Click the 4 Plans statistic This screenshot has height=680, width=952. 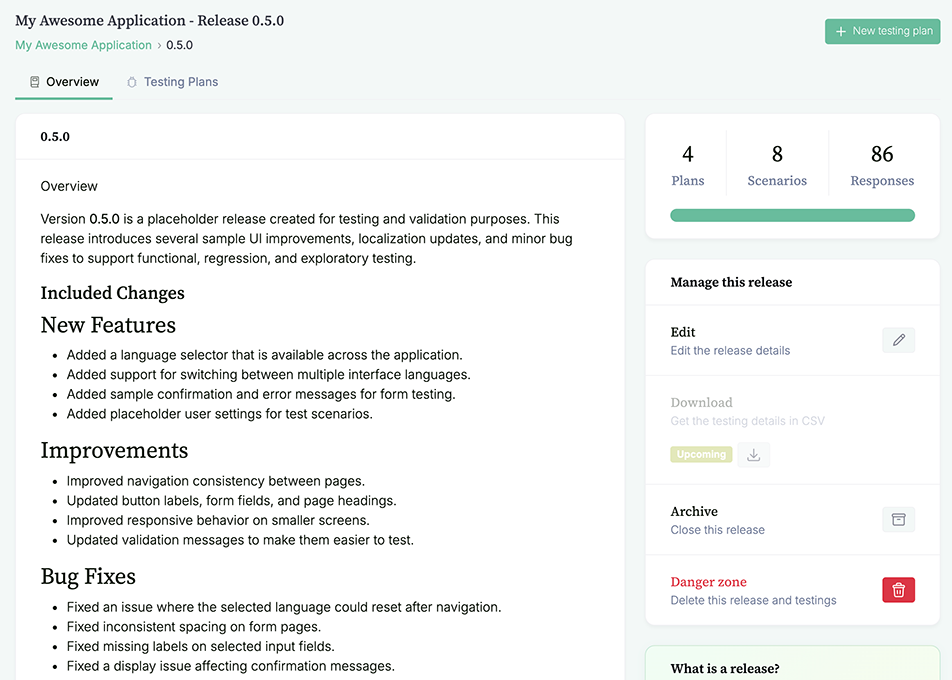point(688,165)
